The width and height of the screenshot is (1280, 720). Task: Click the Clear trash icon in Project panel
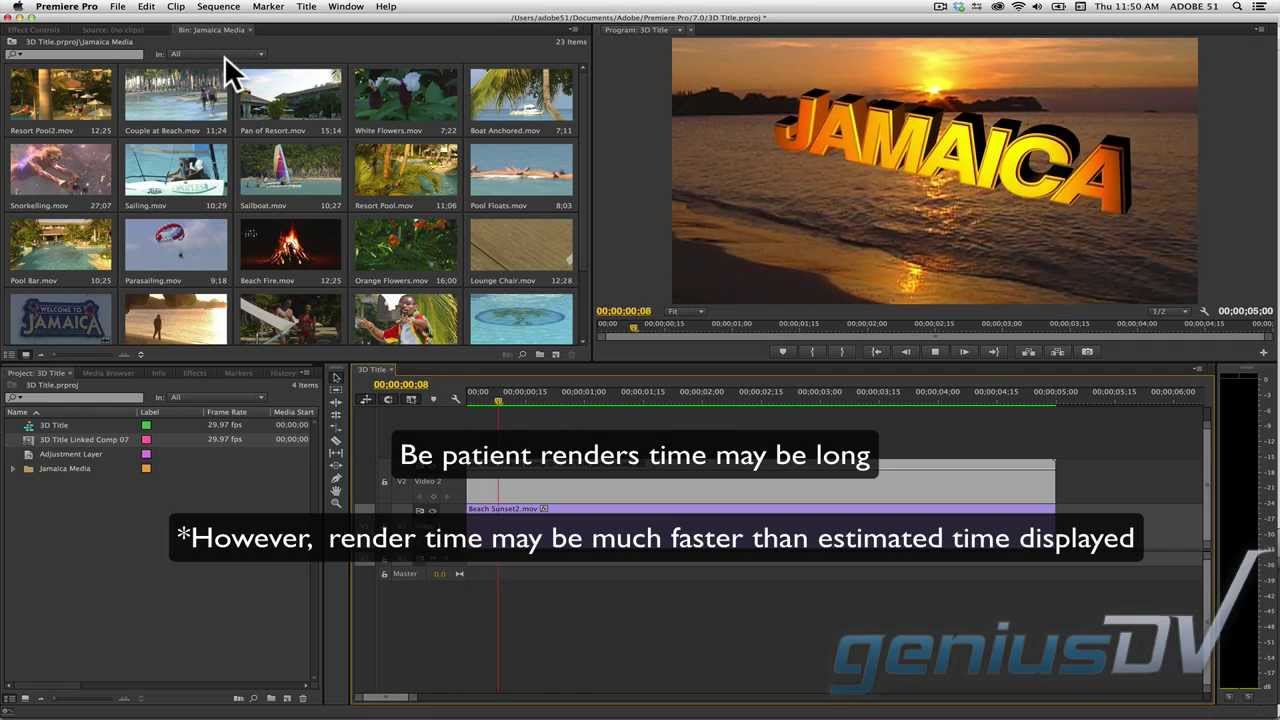[303, 698]
